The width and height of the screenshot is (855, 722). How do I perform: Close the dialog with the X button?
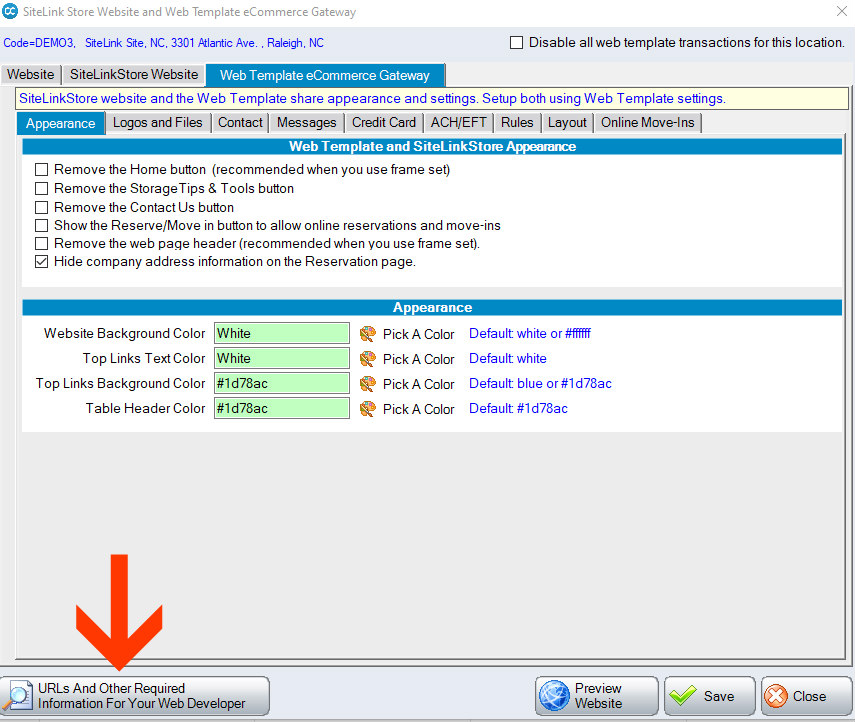(x=842, y=11)
